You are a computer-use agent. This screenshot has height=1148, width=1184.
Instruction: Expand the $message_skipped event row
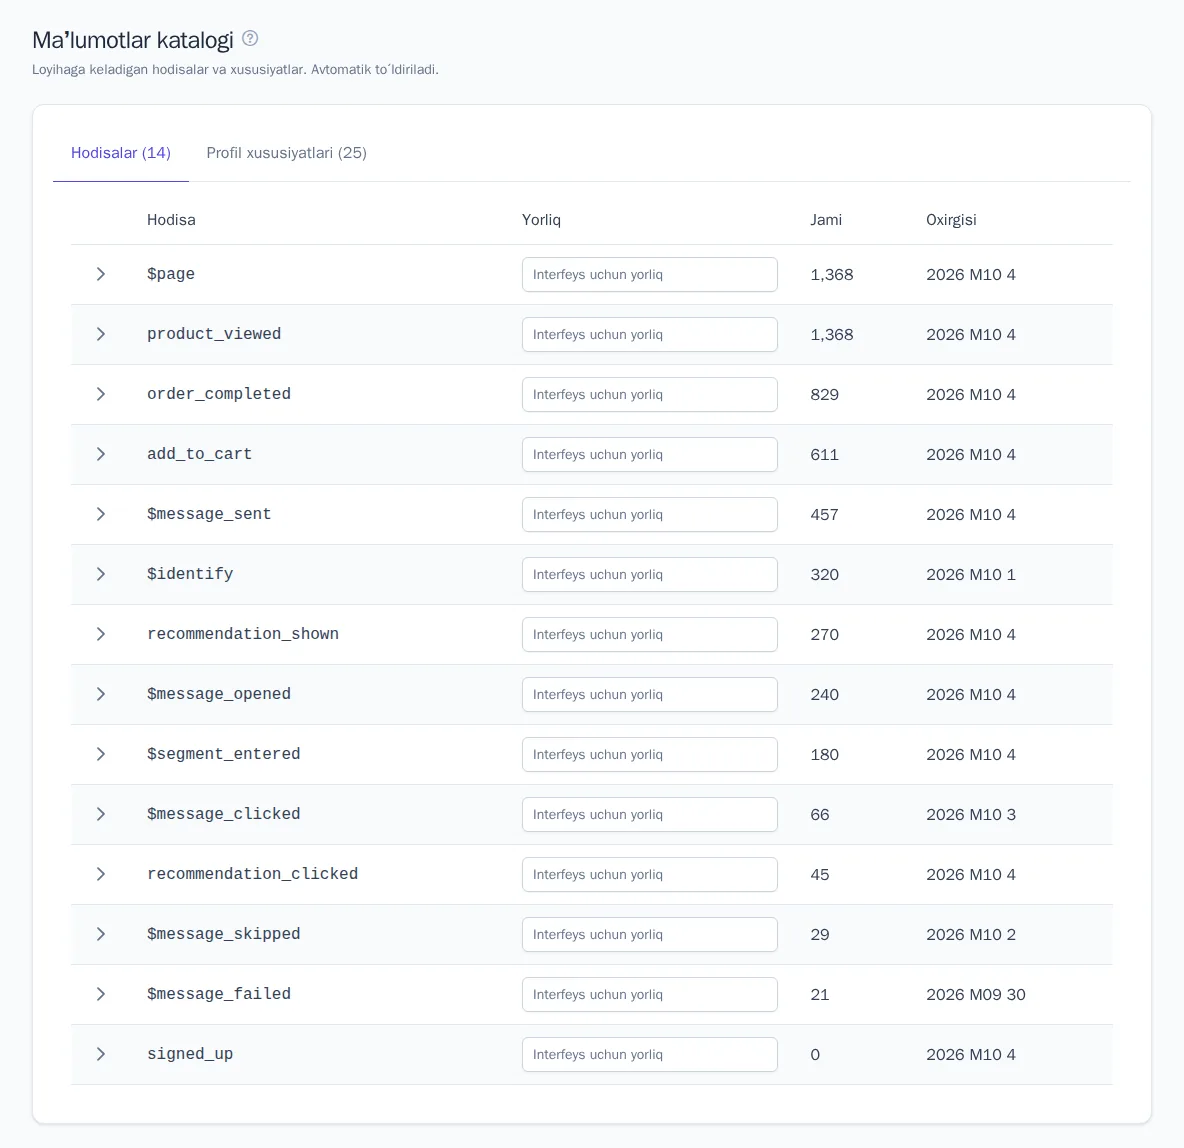coord(100,934)
